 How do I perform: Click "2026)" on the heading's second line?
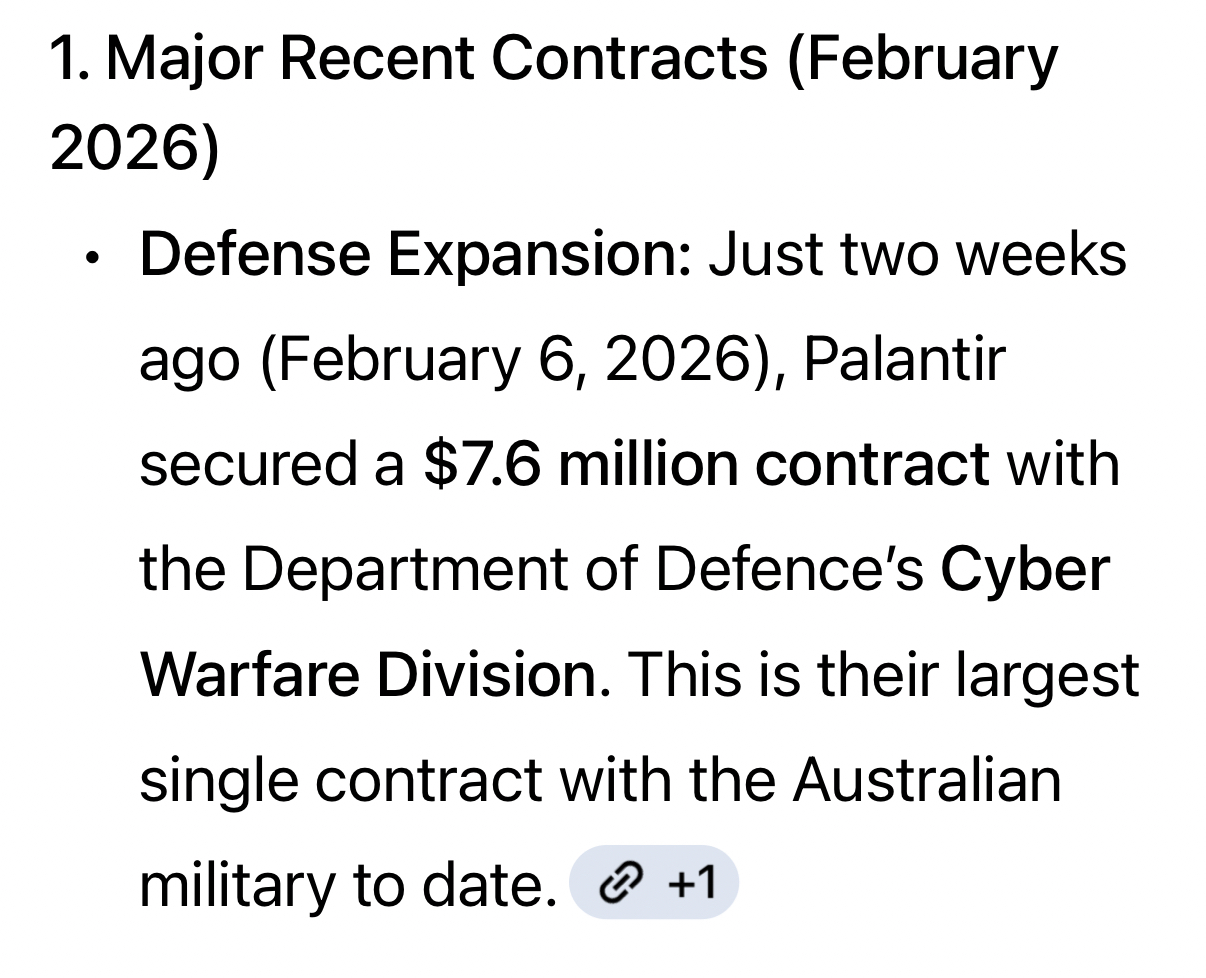point(133,149)
